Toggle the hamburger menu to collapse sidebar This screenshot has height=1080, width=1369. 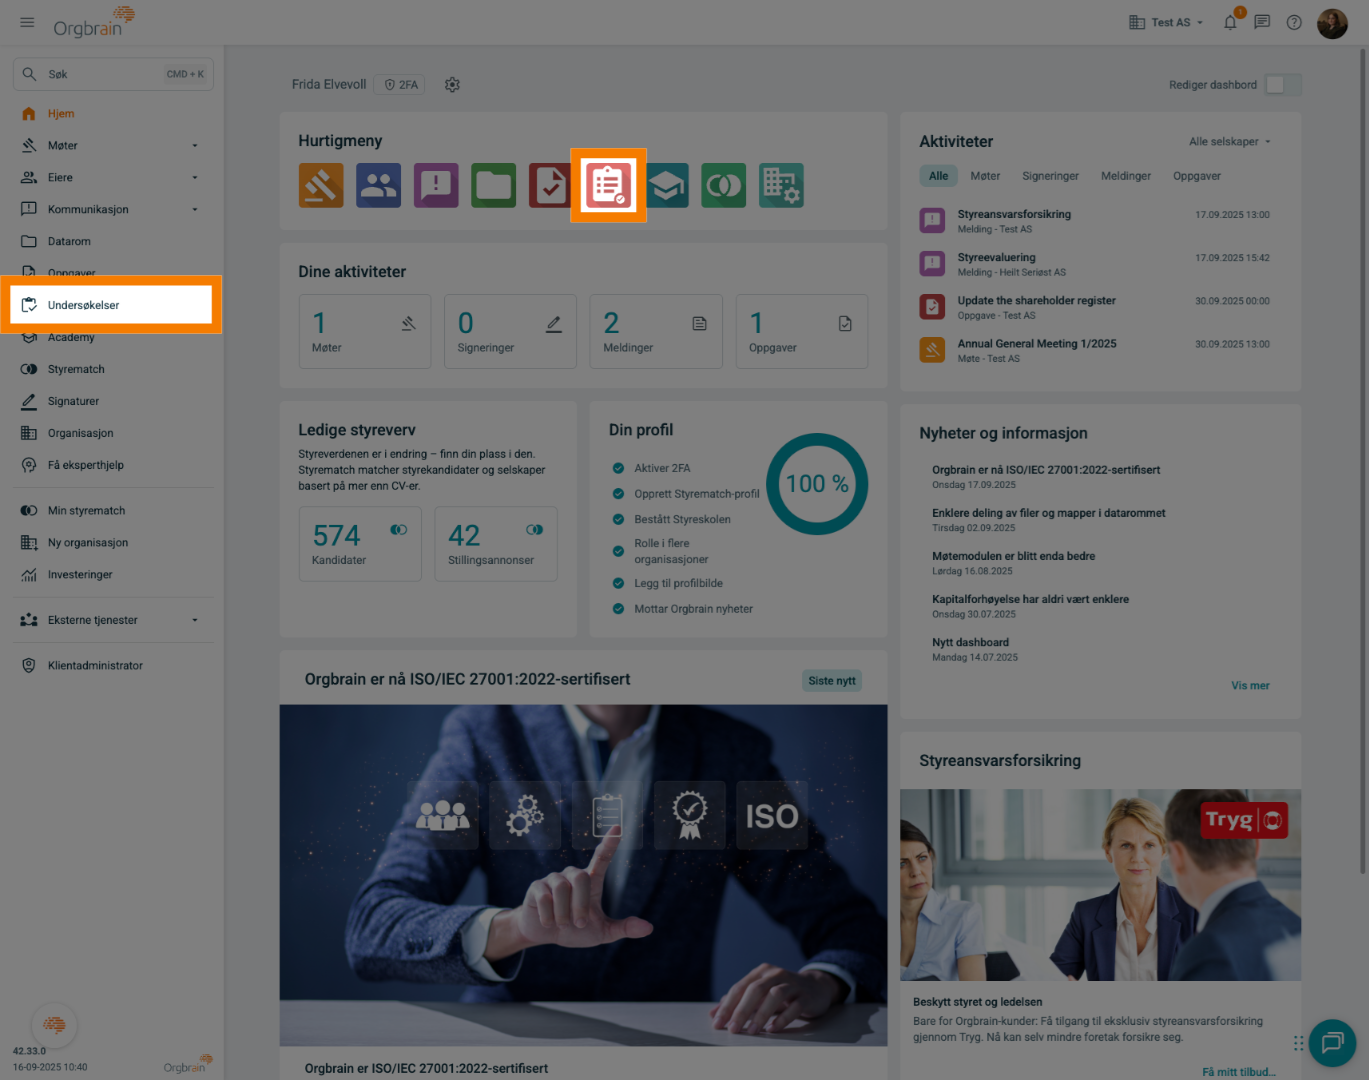[x=27, y=22]
